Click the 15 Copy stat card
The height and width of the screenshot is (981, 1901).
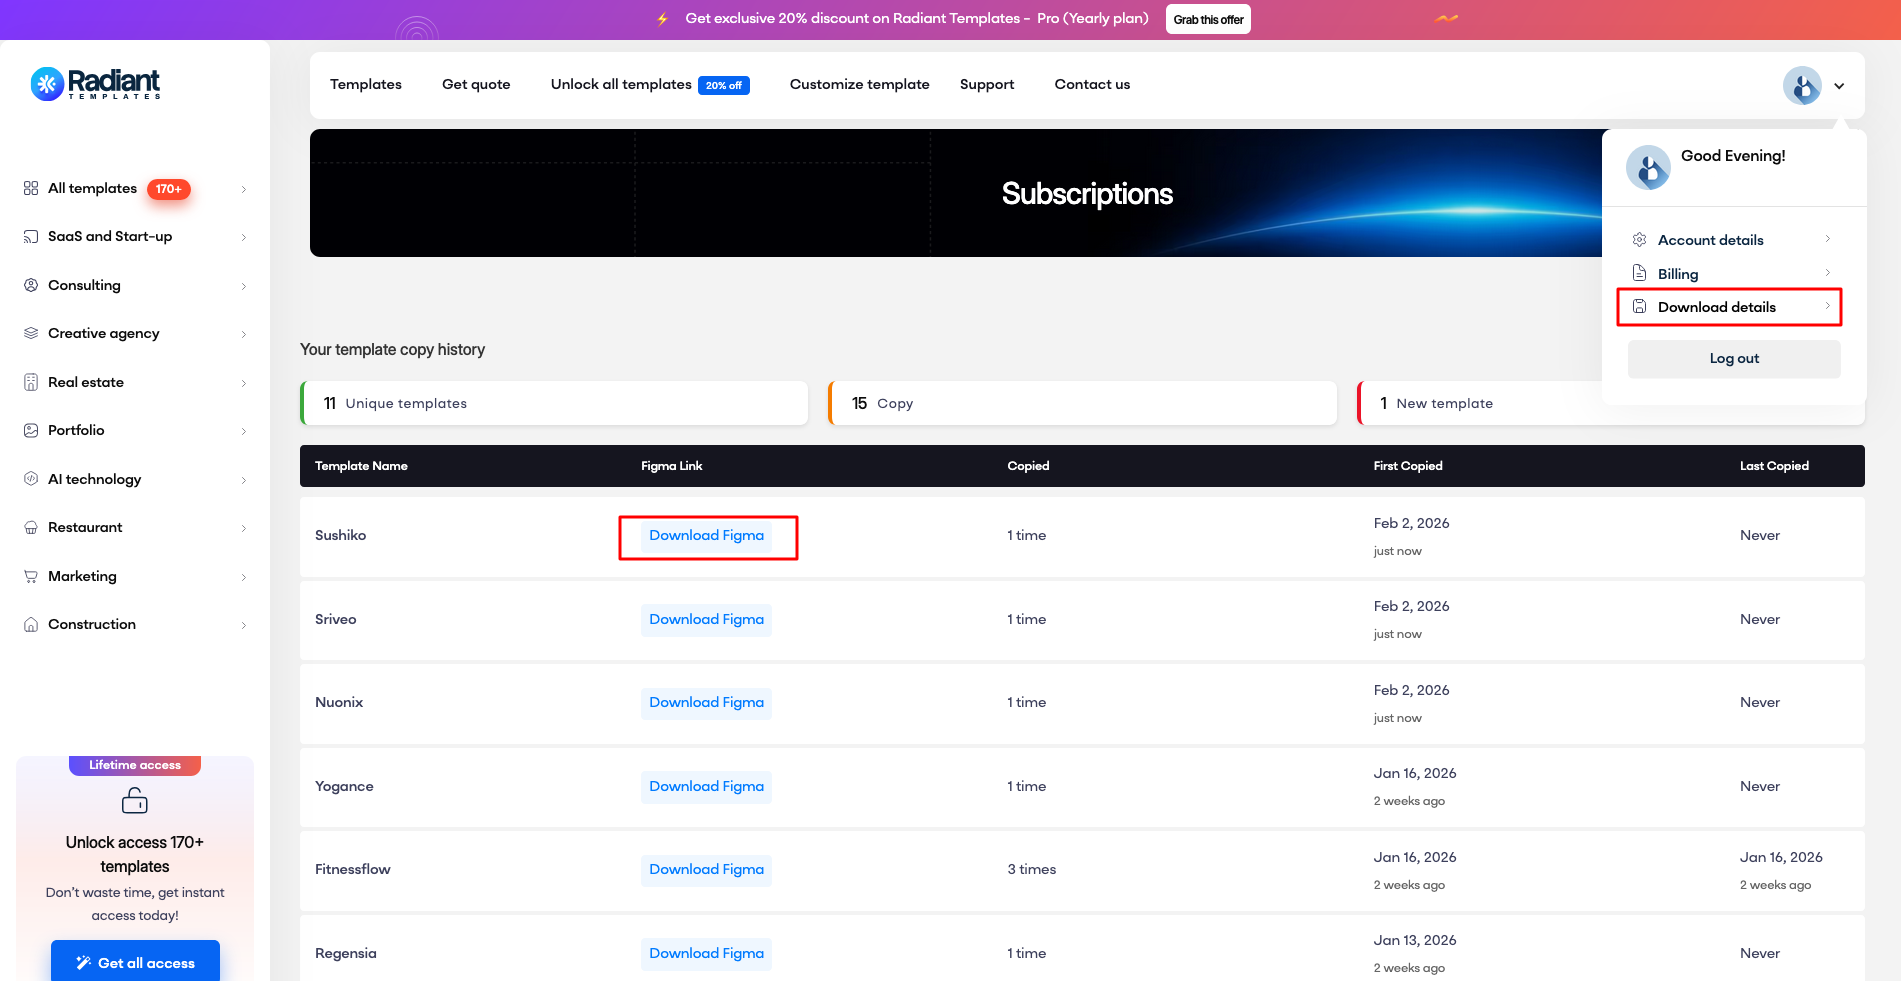click(x=1082, y=403)
